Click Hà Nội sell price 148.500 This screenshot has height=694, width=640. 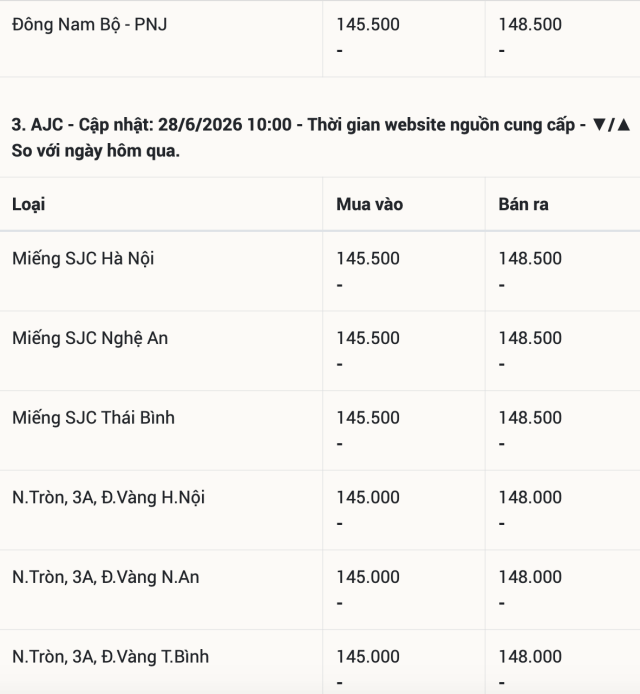coord(530,258)
